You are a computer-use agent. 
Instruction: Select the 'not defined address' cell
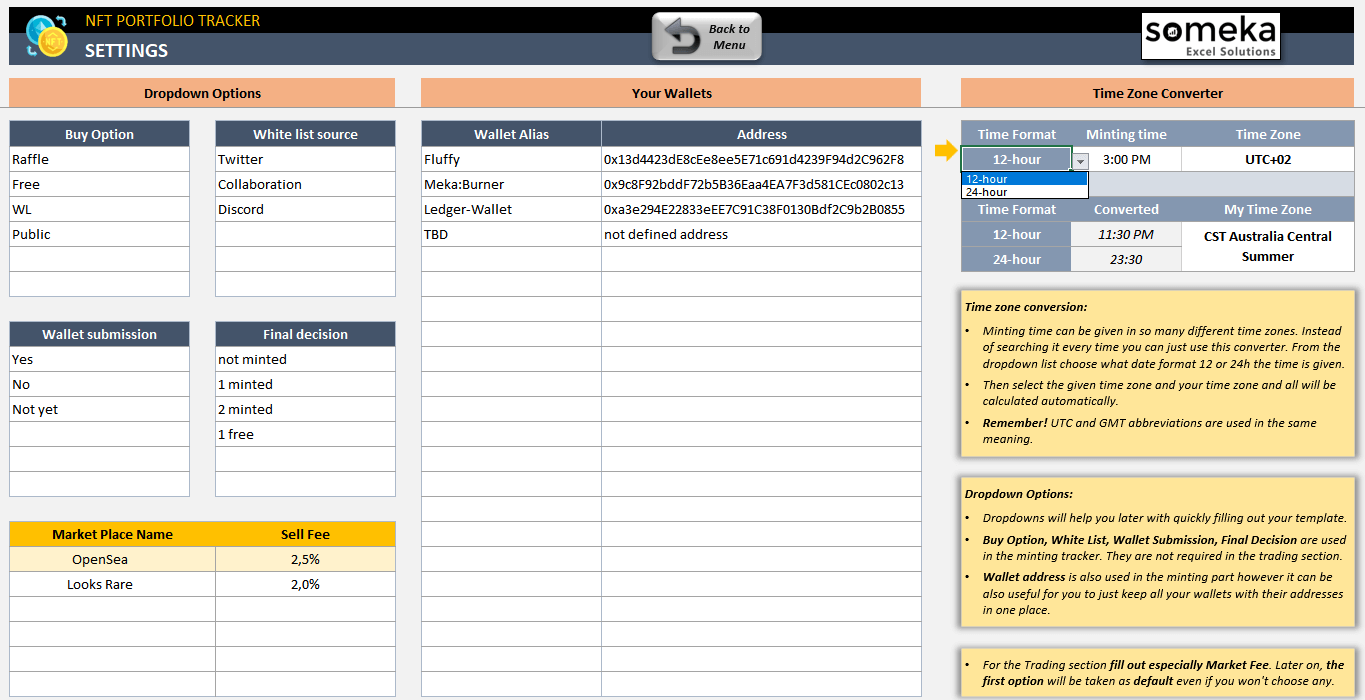pos(760,234)
